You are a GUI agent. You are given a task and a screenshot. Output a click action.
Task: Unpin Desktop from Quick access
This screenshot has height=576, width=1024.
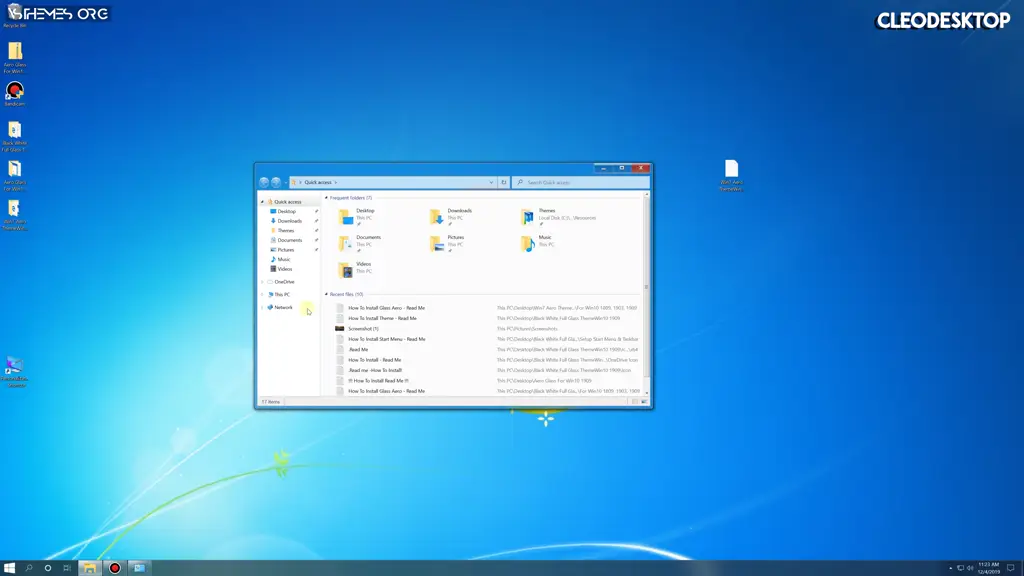point(316,211)
